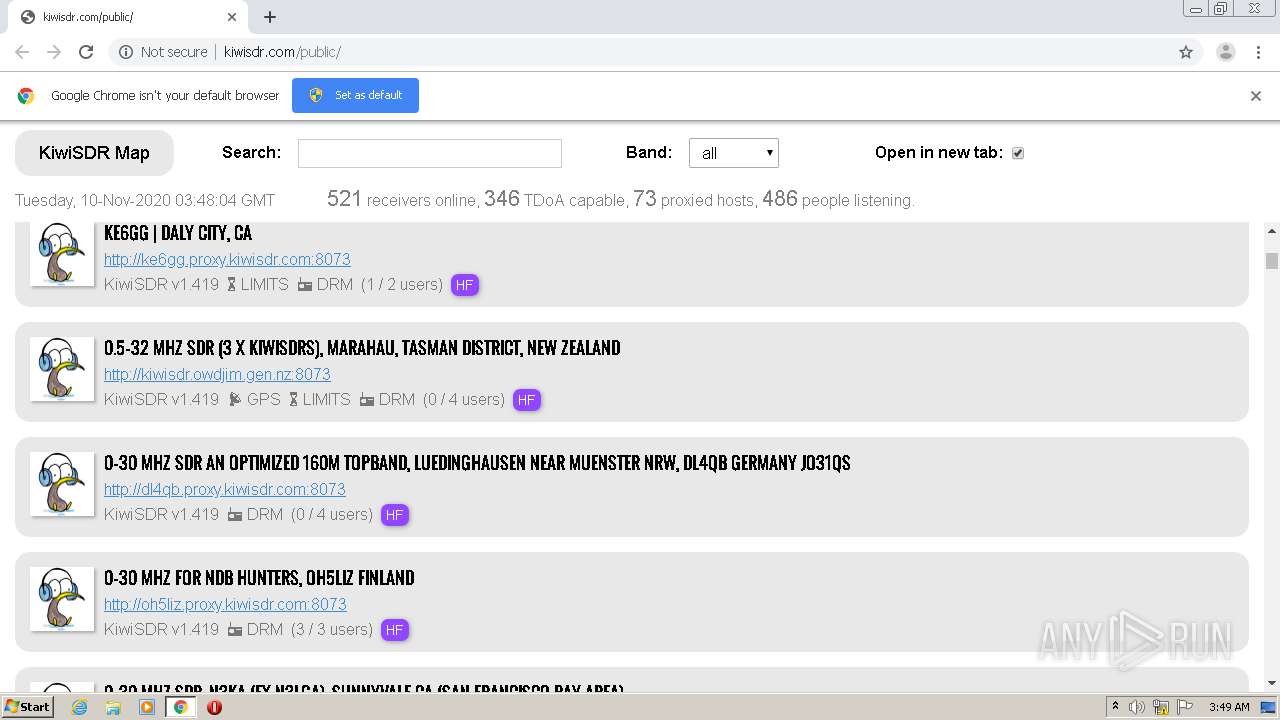Image resolution: width=1280 pixels, height=720 pixels.
Task: Click Set as default button
Action: tap(355, 95)
